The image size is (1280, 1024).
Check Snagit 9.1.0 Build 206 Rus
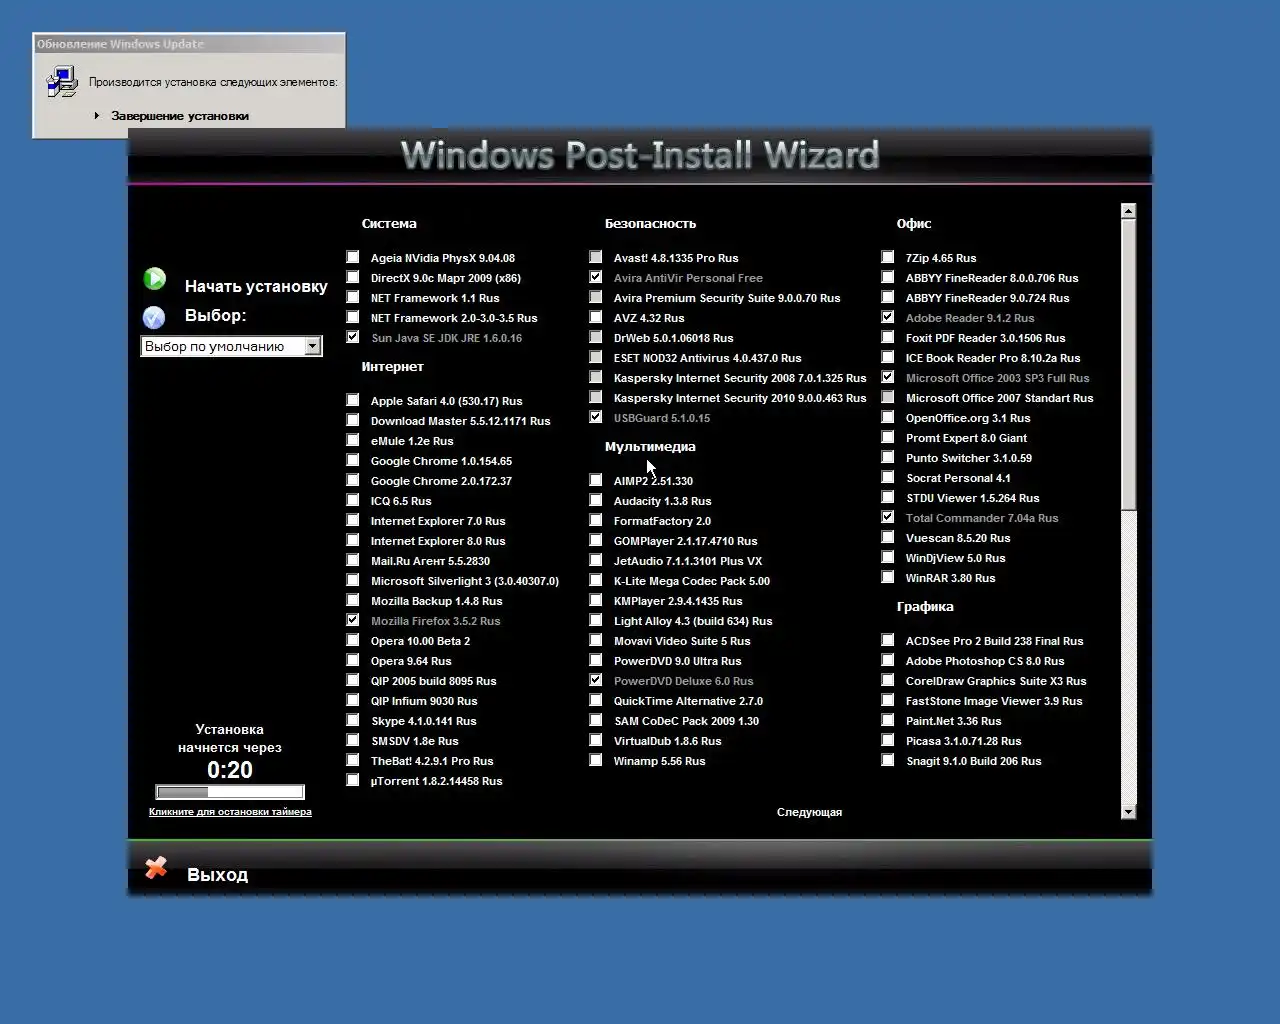(888, 760)
